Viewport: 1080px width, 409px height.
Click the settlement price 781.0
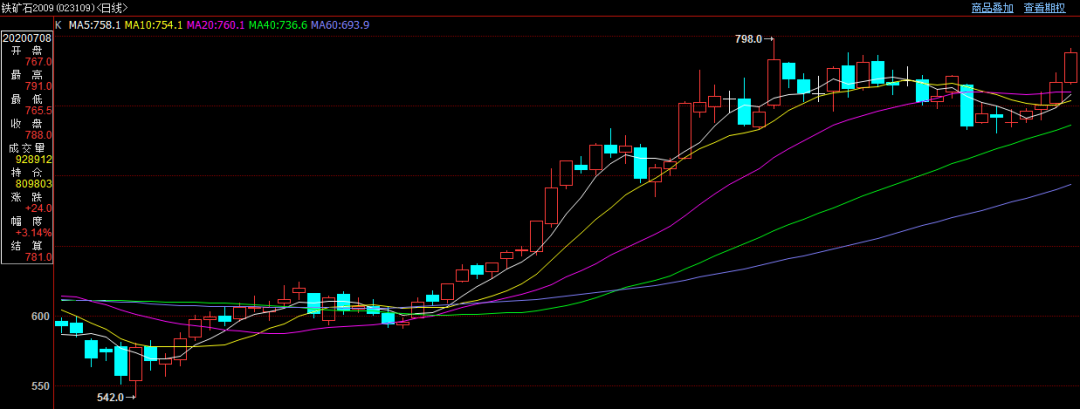(x=39, y=257)
